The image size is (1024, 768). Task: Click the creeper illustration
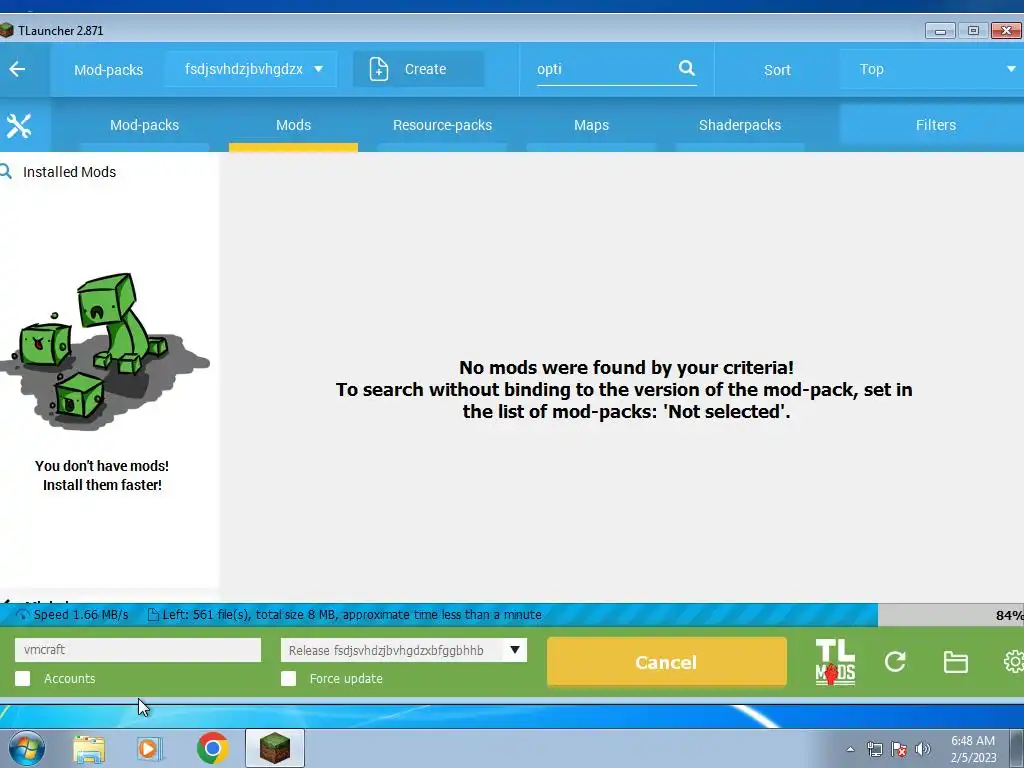tap(104, 351)
